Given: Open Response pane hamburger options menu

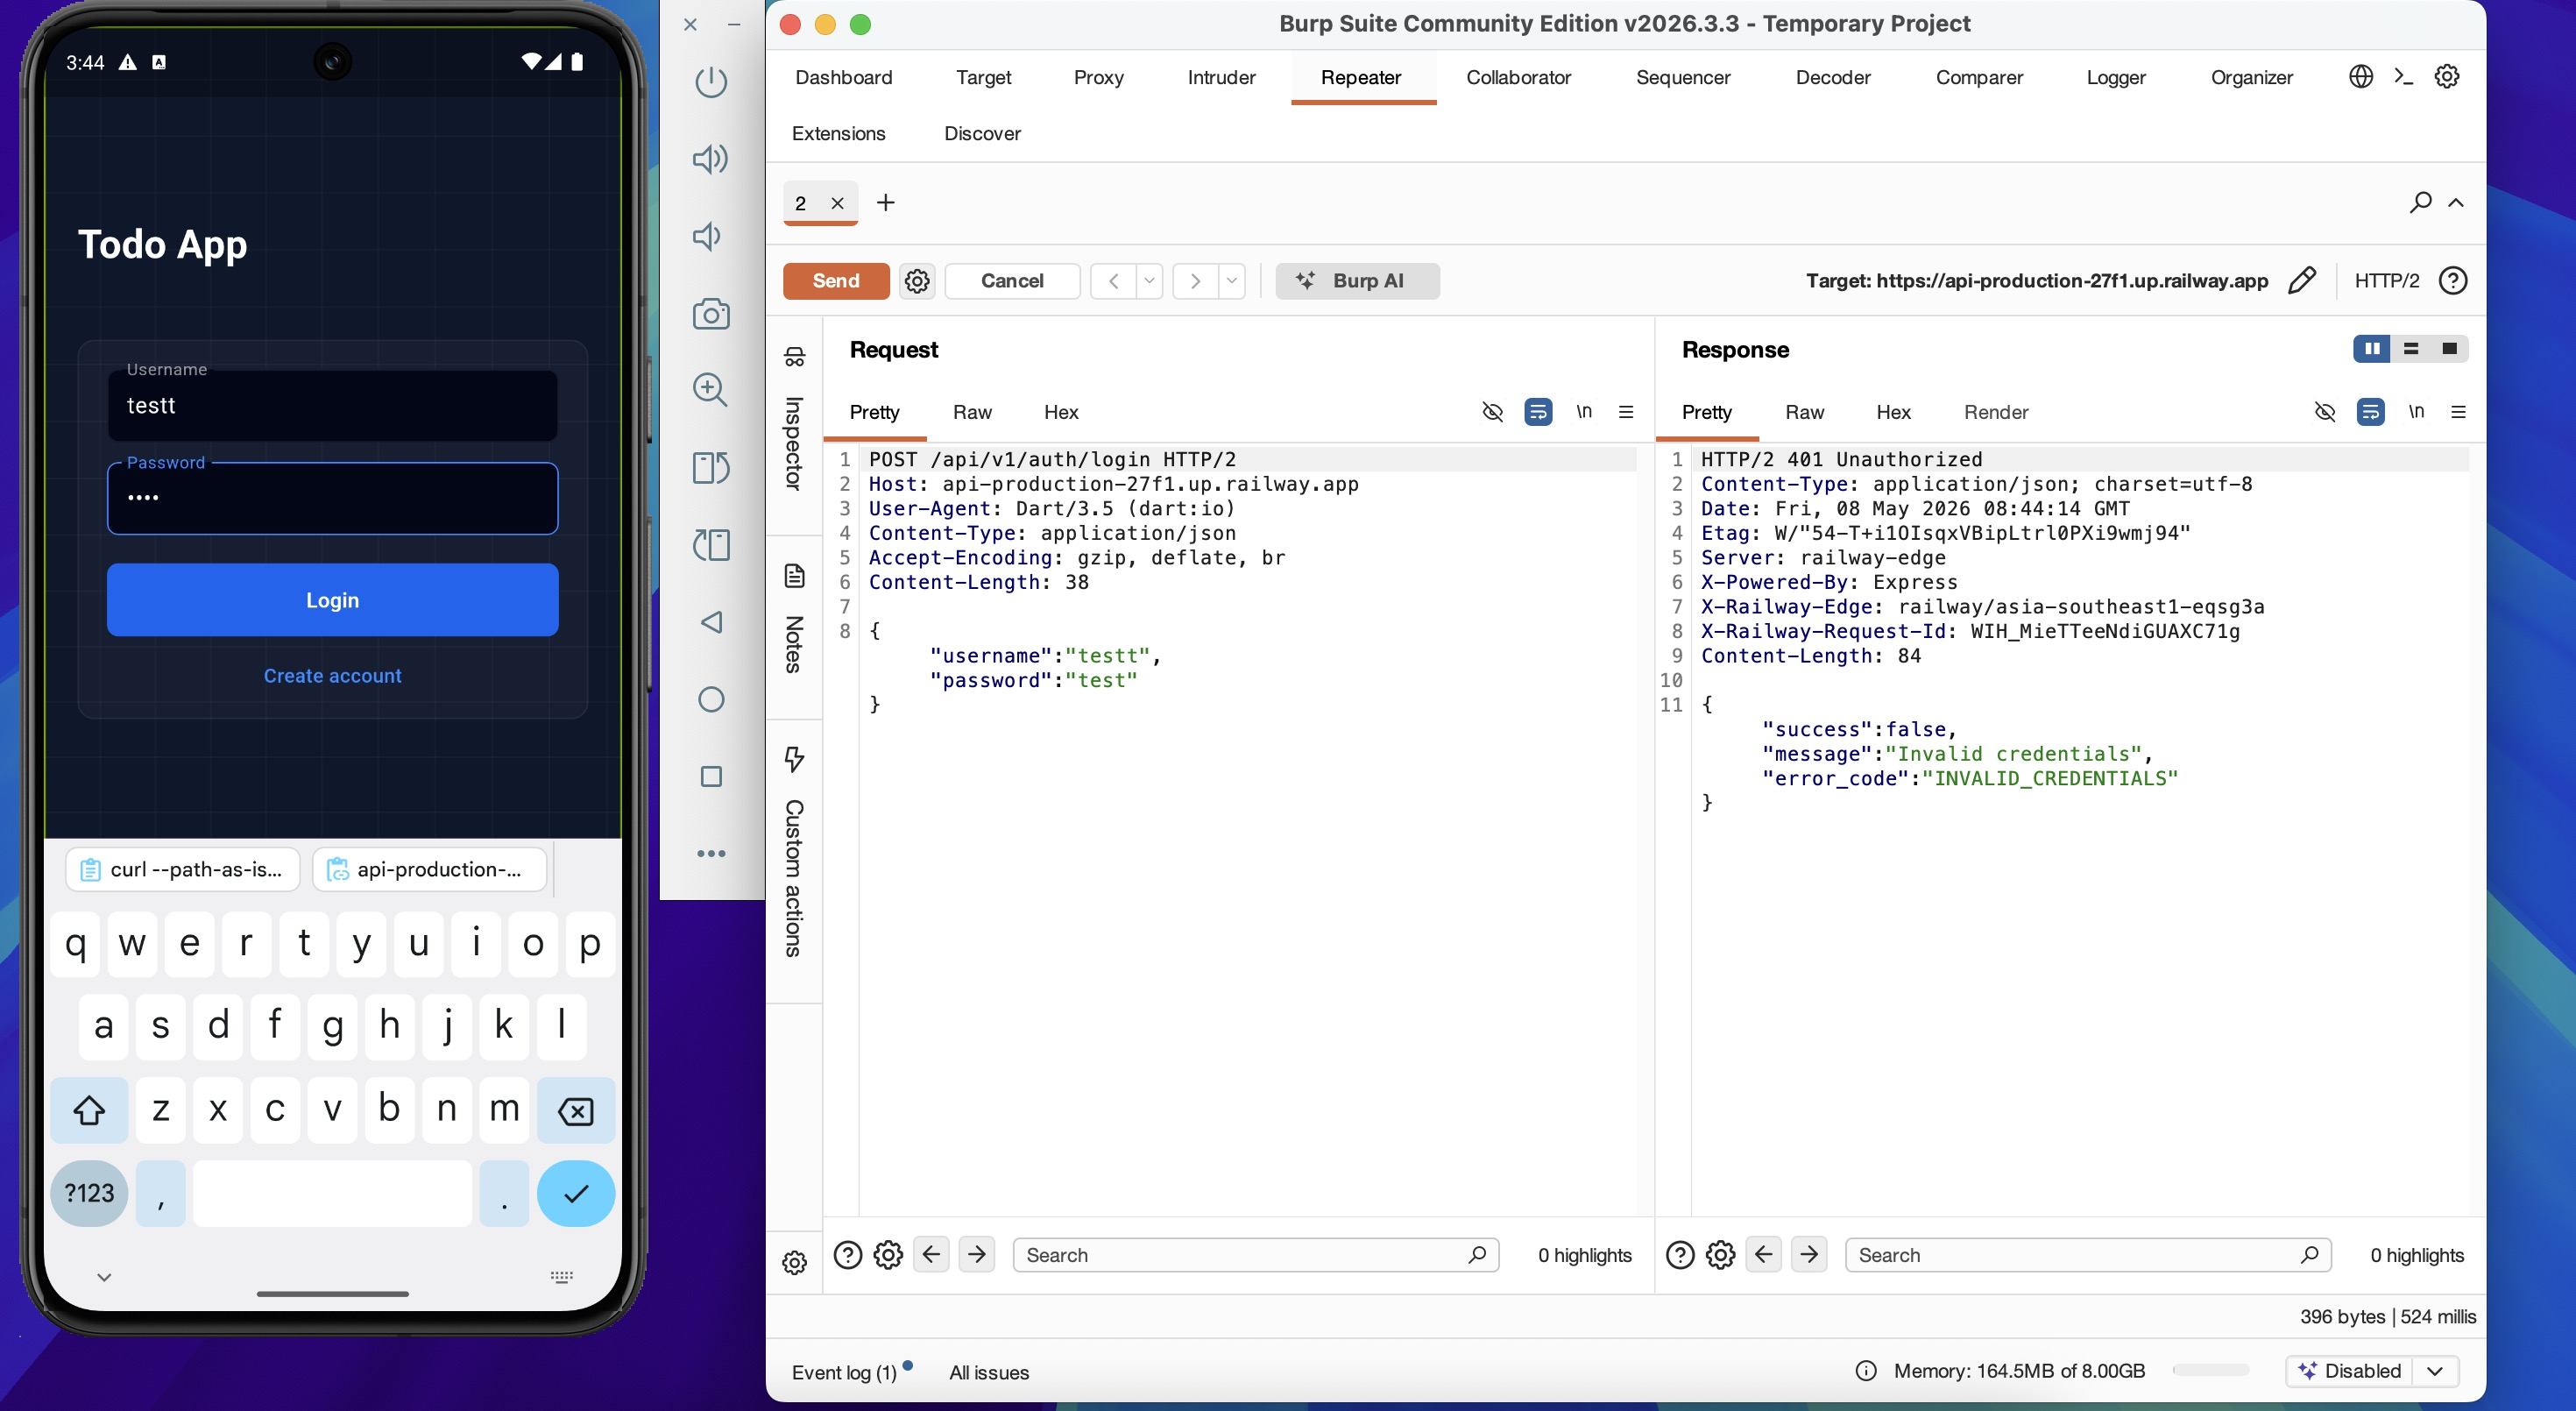Looking at the screenshot, I should coord(2458,412).
